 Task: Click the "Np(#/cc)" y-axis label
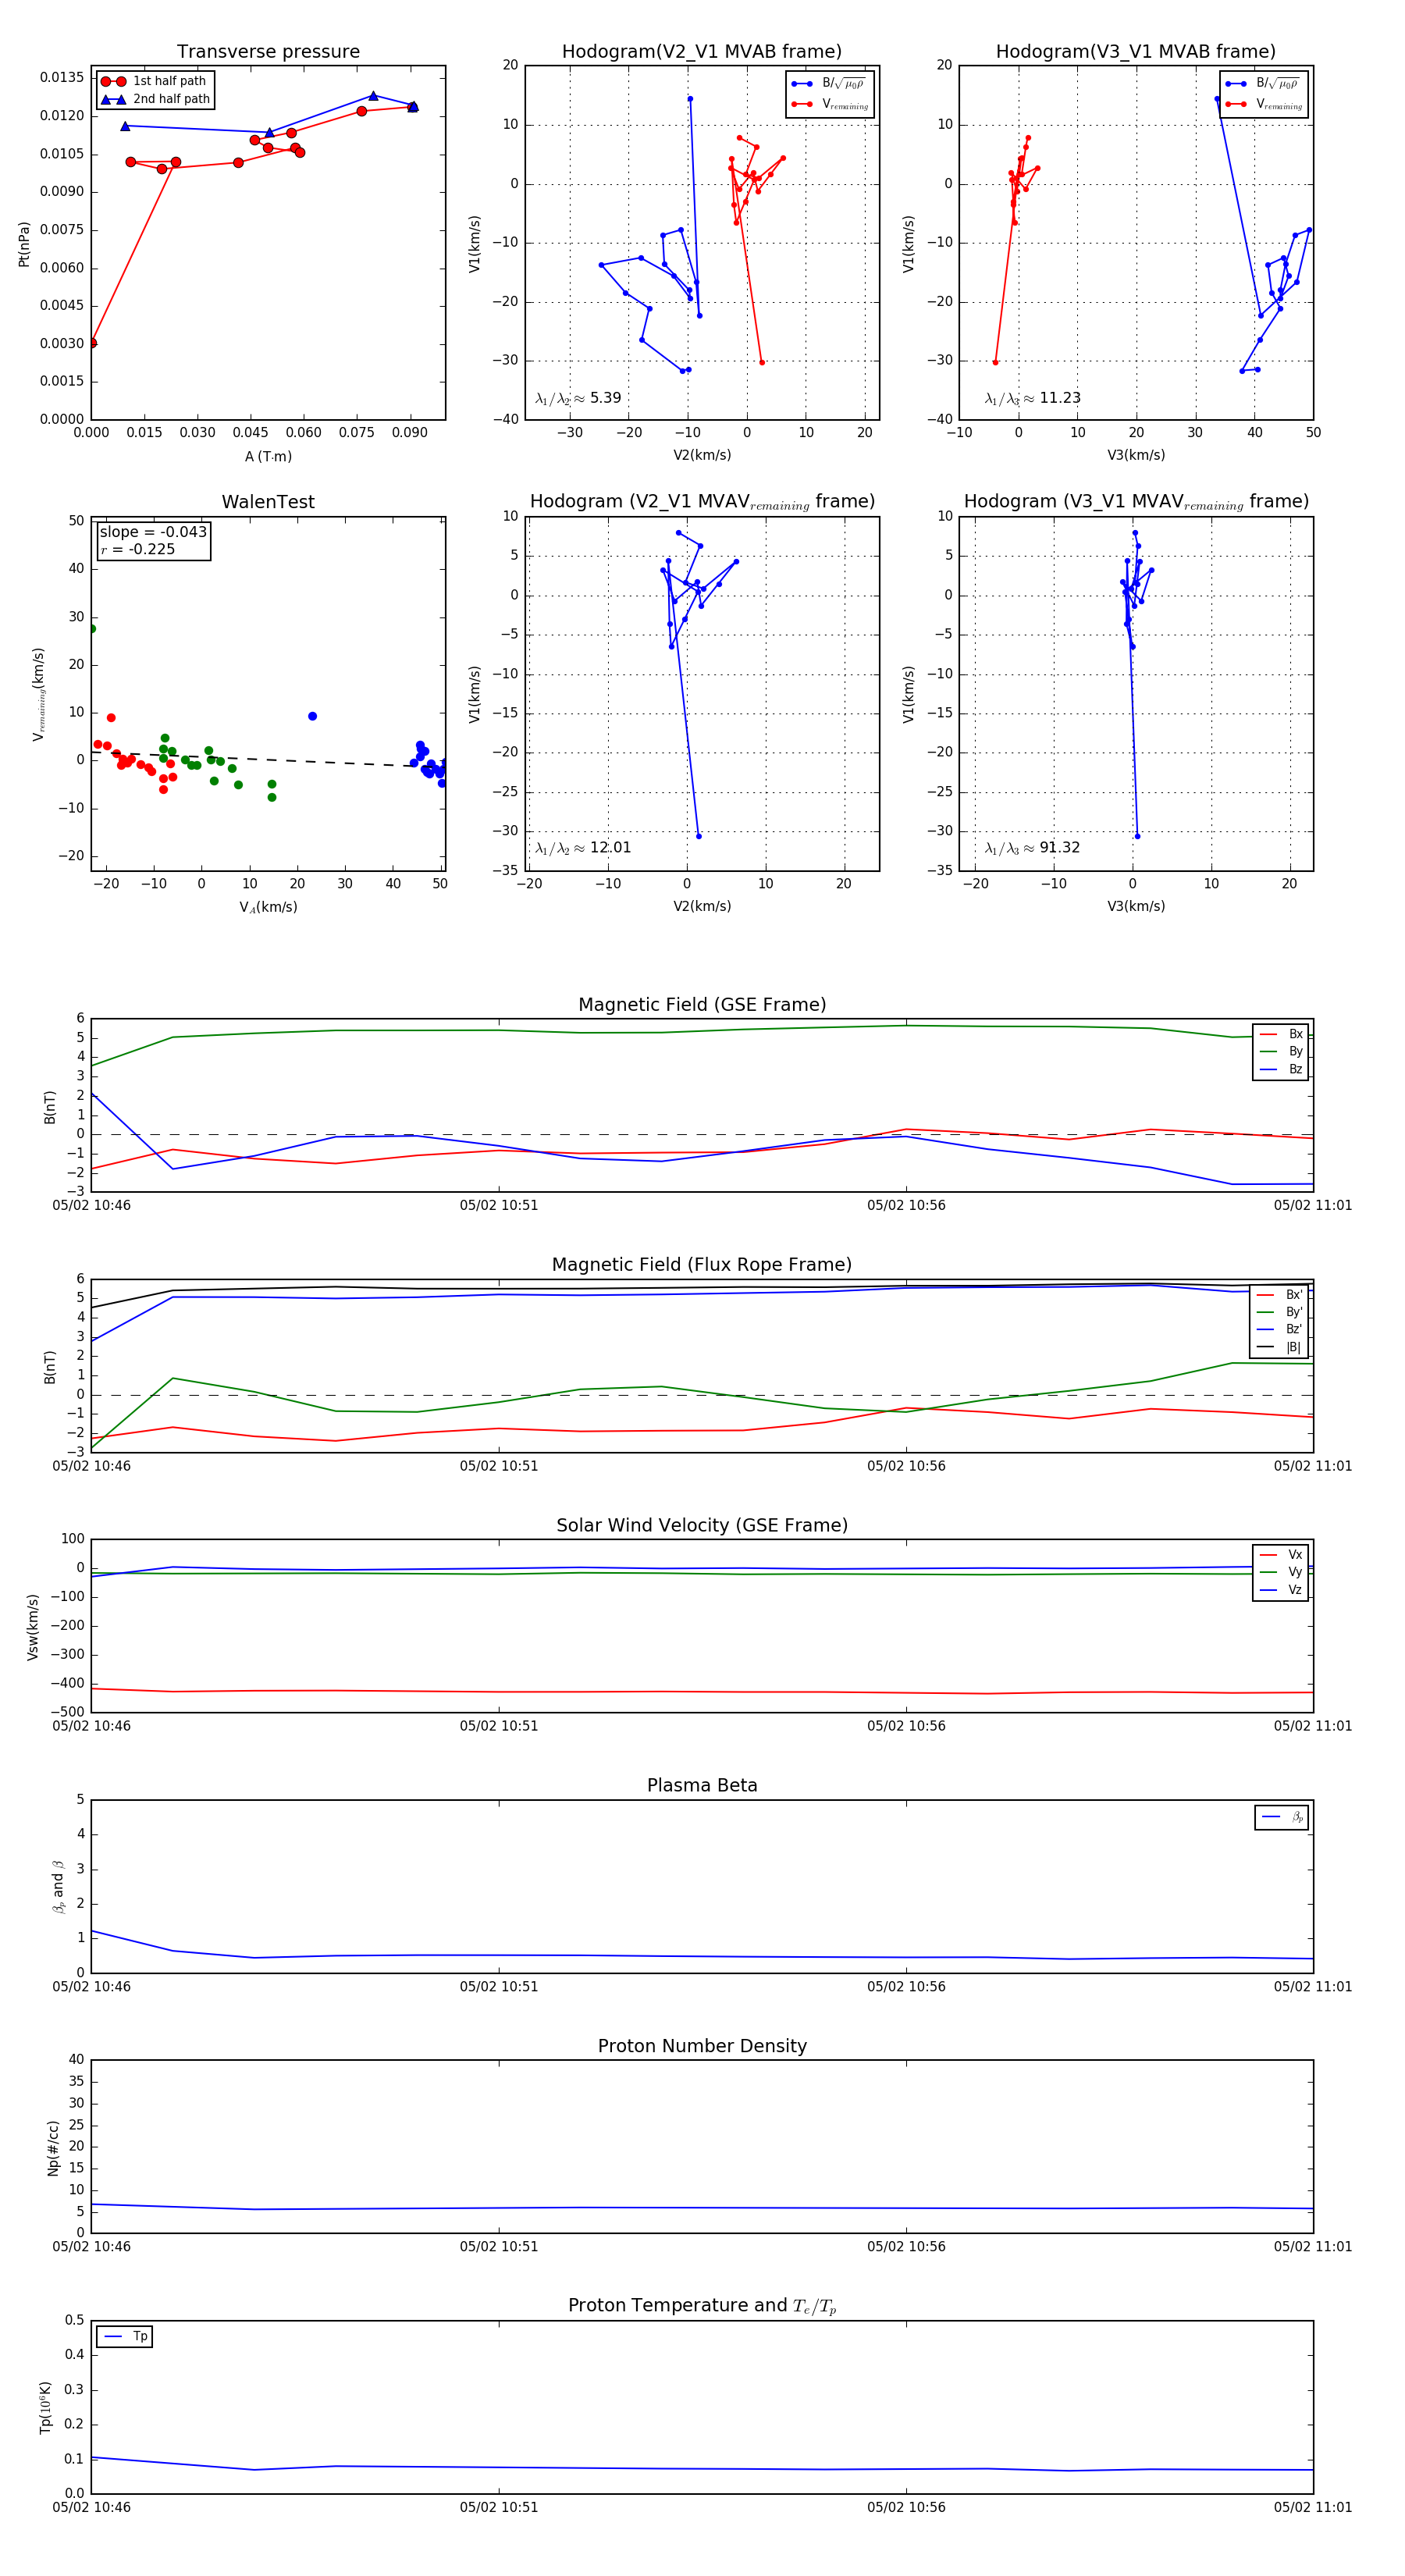point(53,2147)
